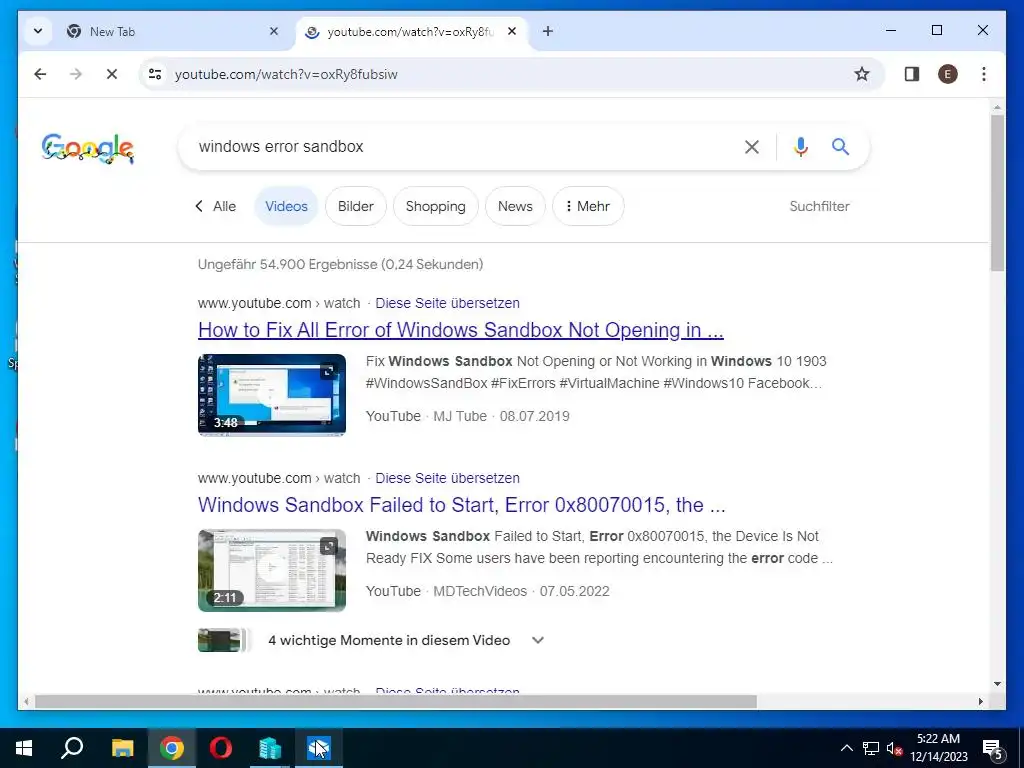Open the teal building app in taskbar
Screen dimensions: 1024x768
pos(270,748)
